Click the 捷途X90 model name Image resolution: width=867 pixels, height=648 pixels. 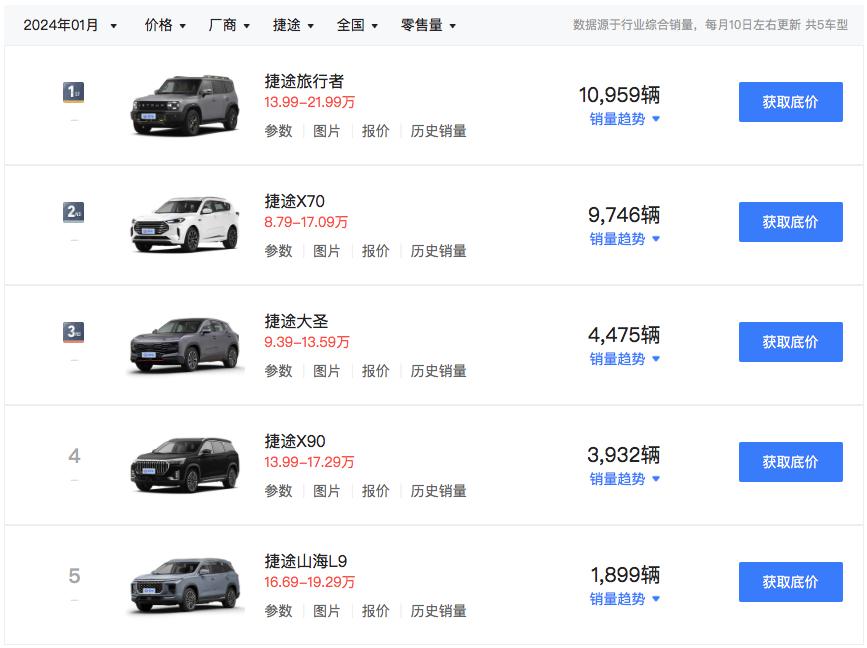tap(295, 441)
